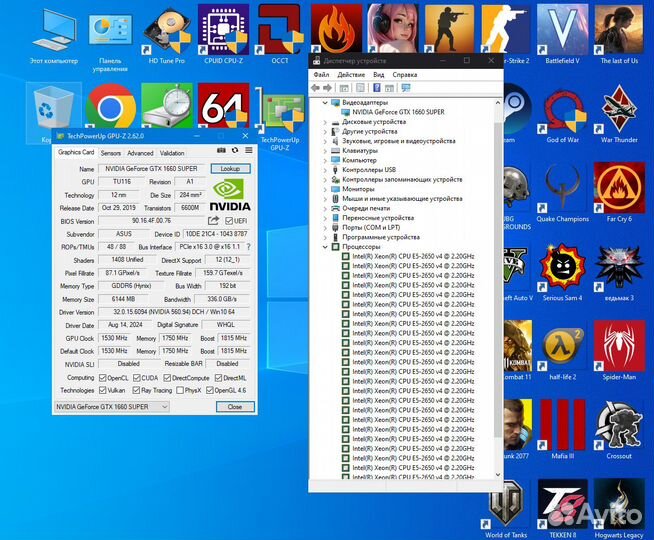This screenshot has height=540, width=654.
Task: Toggle the PhysX checkbox
Action: point(179,390)
